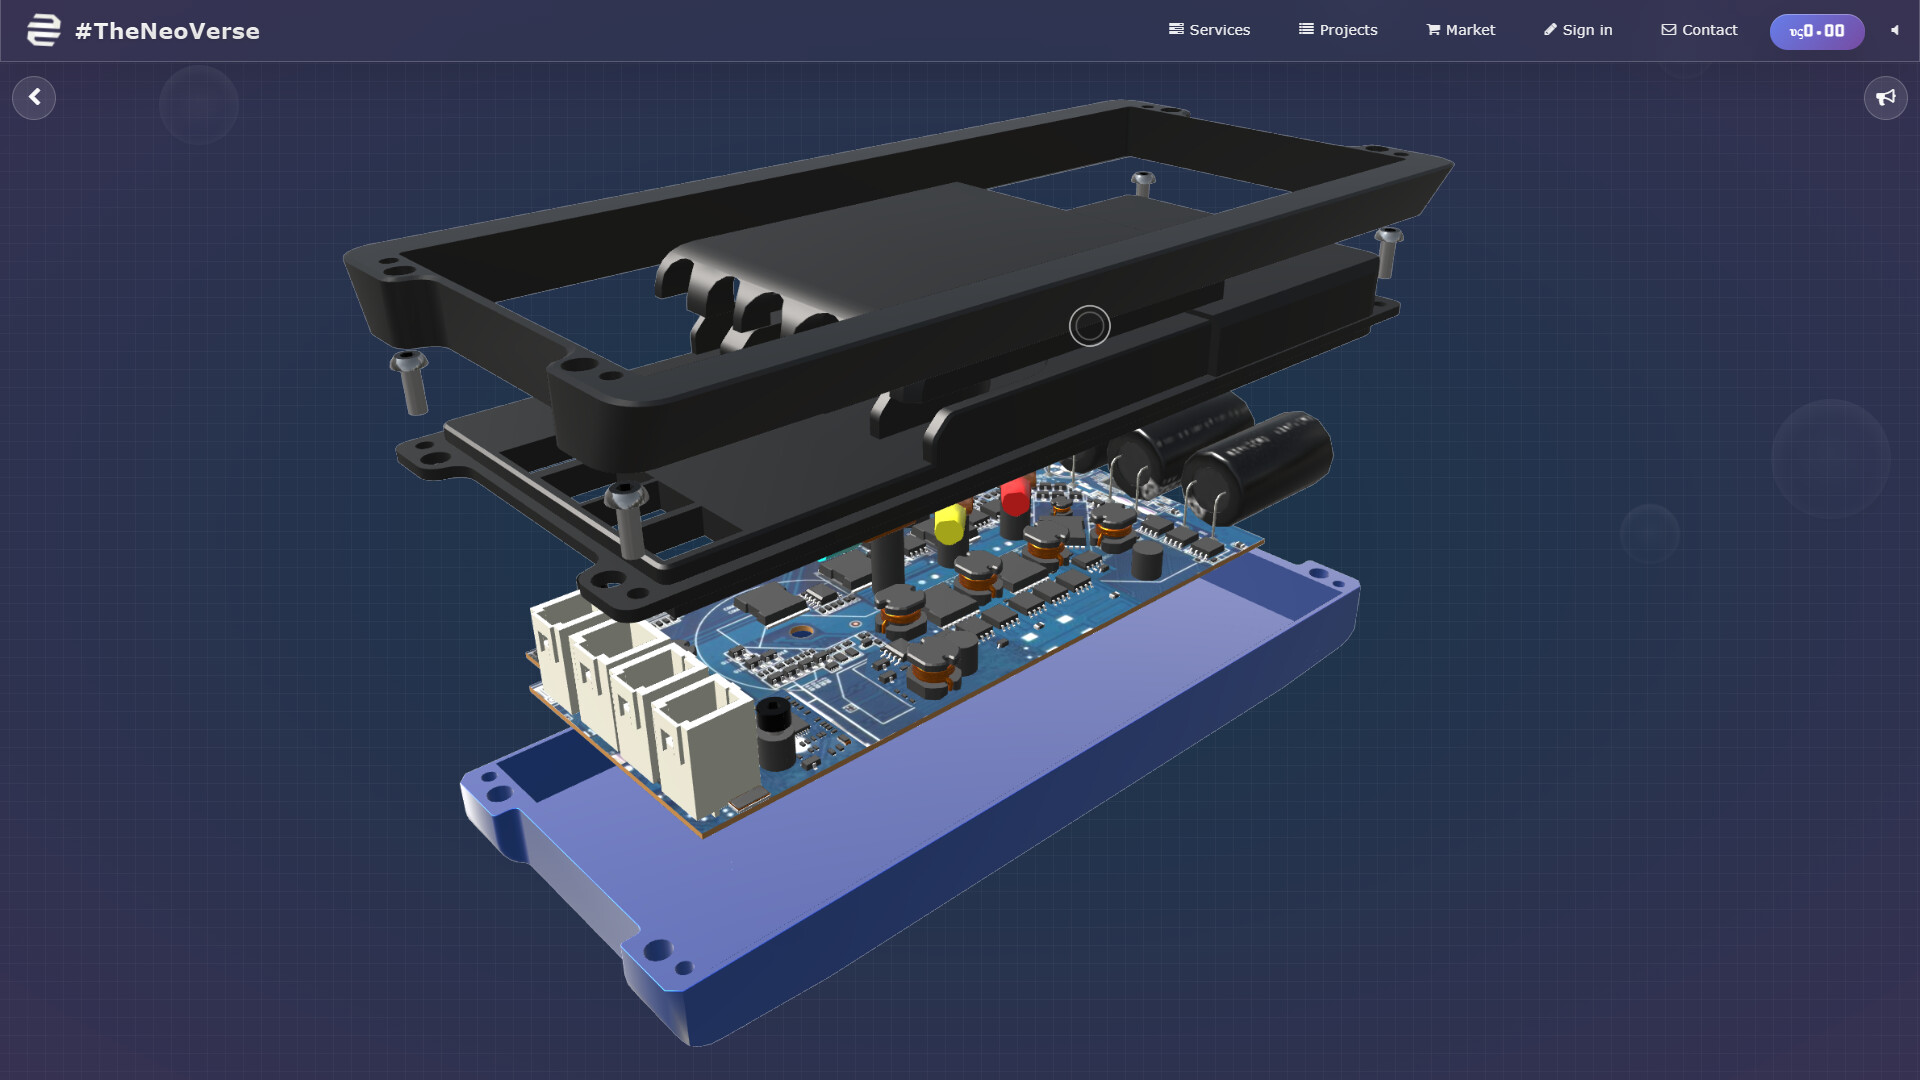Open the Contact page
This screenshot has height=1080, width=1920.
coord(1699,30)
